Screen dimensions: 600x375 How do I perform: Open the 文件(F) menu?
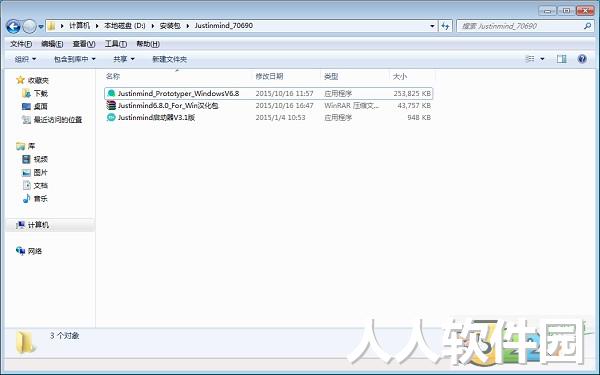tap(21, 44)
